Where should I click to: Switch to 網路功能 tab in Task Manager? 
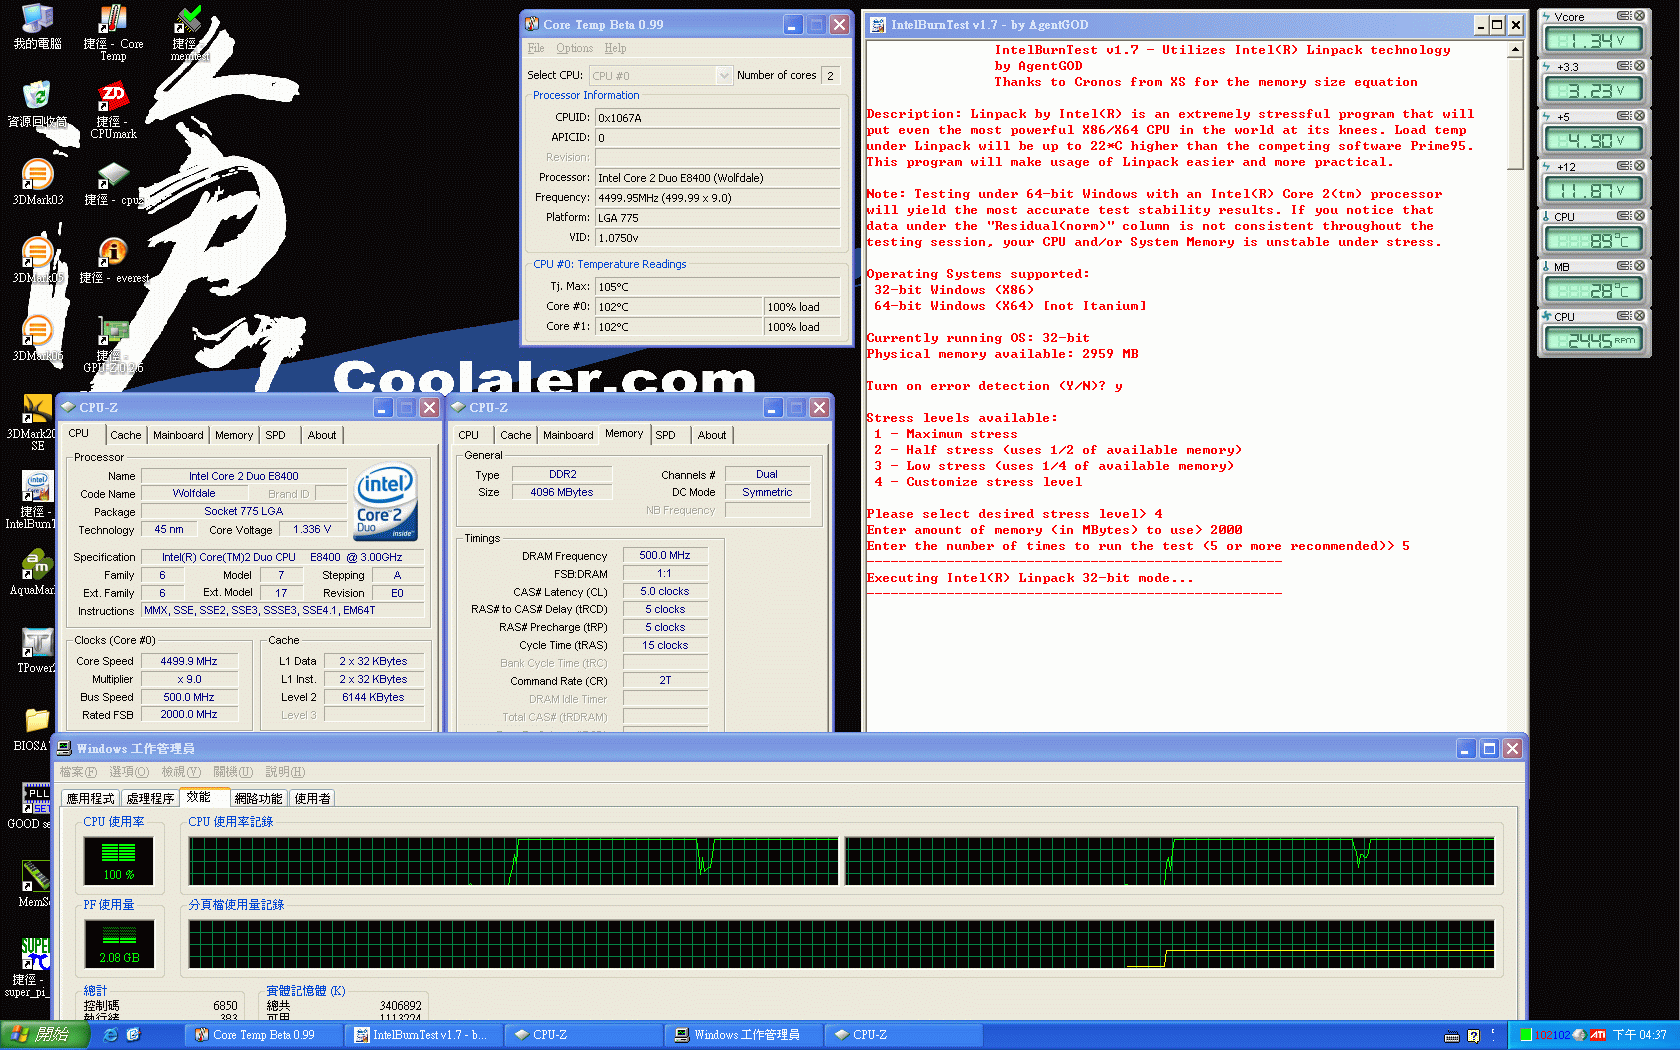tap(258, 799)
